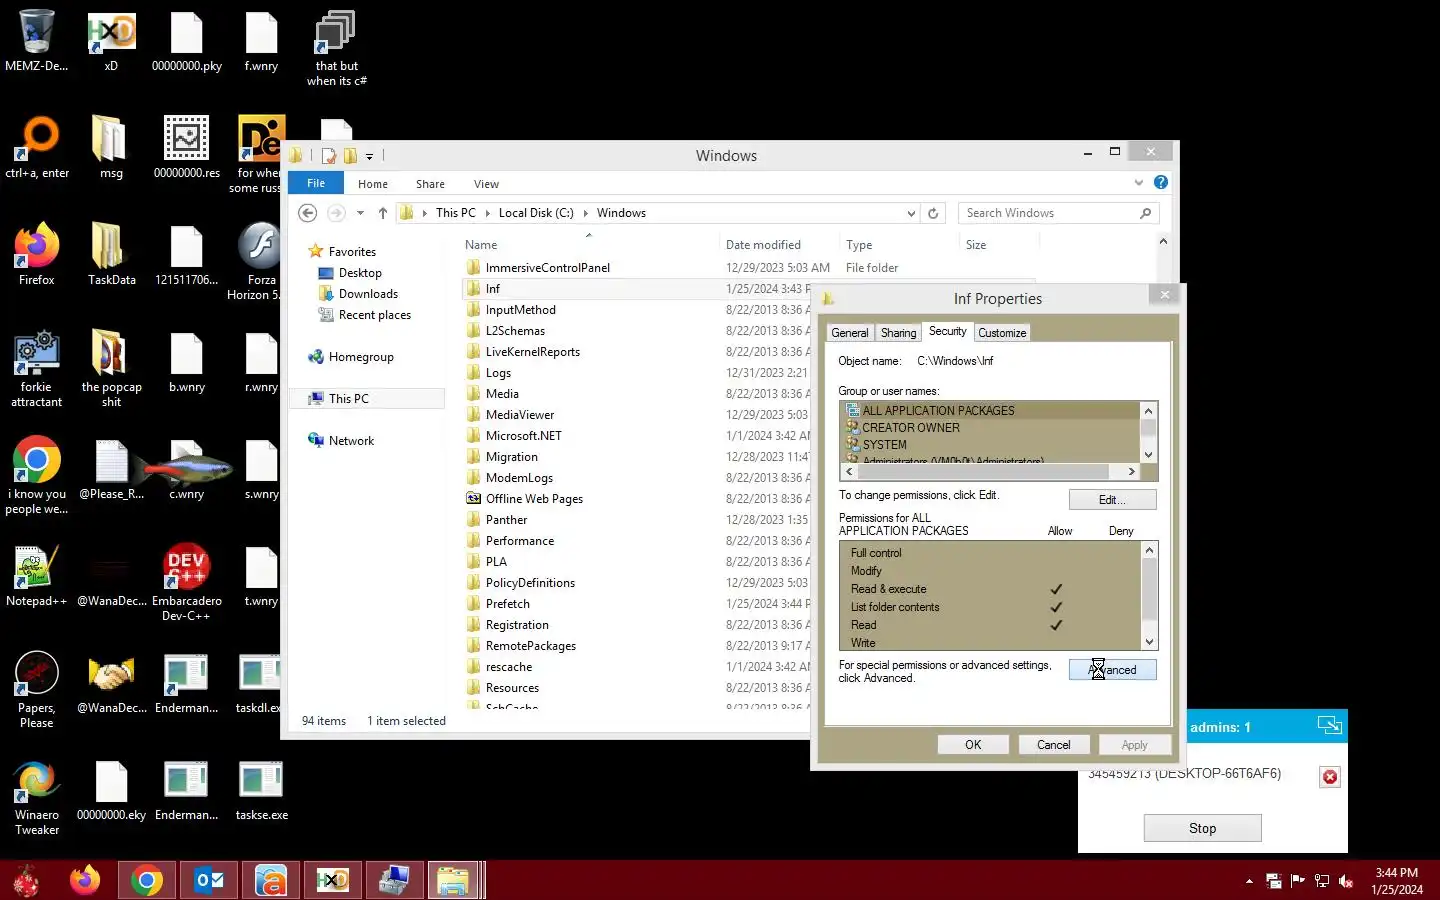The width and height of the screenshot is (1440, 900).
Task: Click the Edit... permissions button
Action: (1112, 500)
